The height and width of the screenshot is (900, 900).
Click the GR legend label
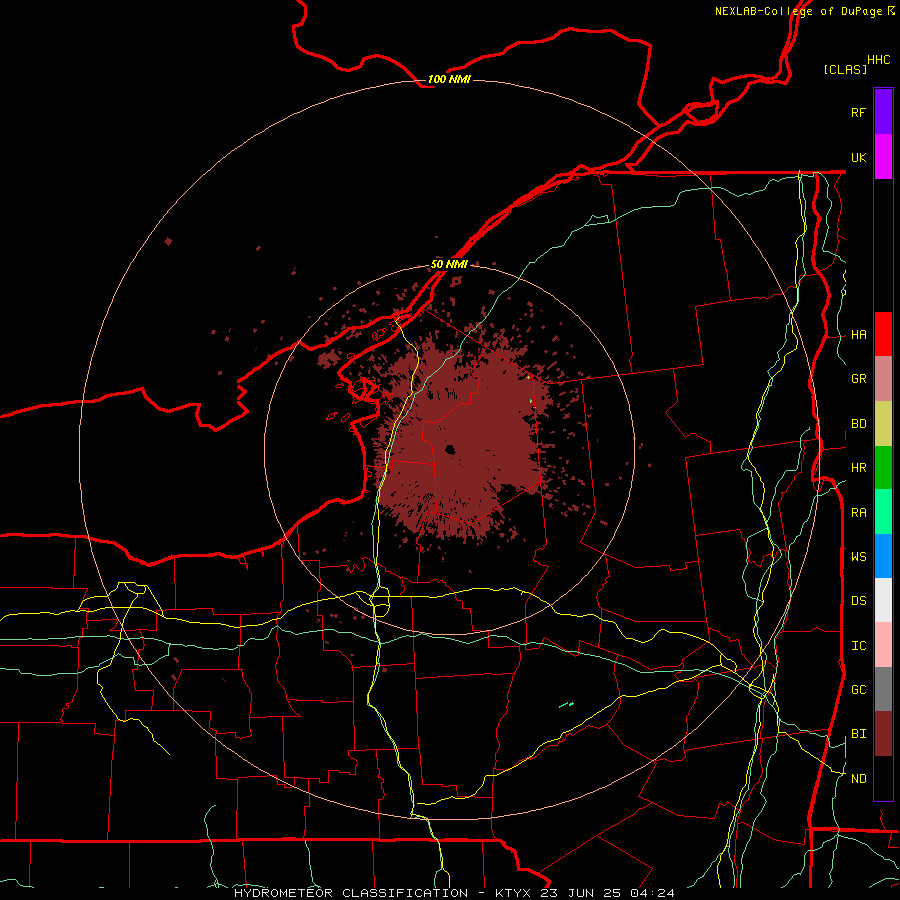tap(859, 379)
